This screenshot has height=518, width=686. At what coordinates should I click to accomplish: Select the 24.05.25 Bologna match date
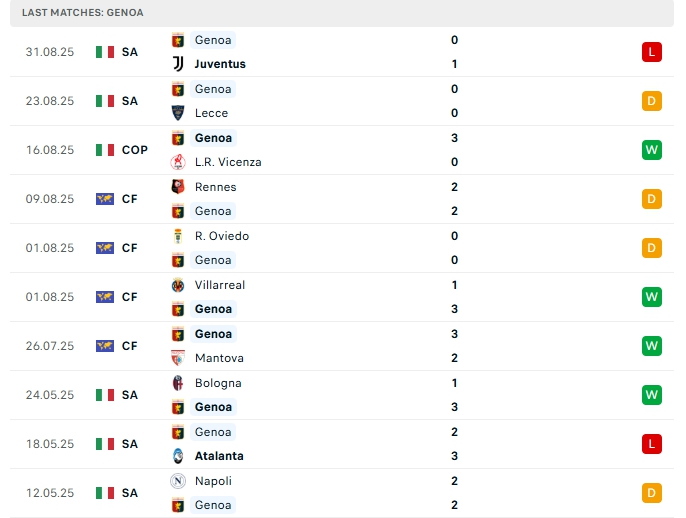click(x=50, y=395)
